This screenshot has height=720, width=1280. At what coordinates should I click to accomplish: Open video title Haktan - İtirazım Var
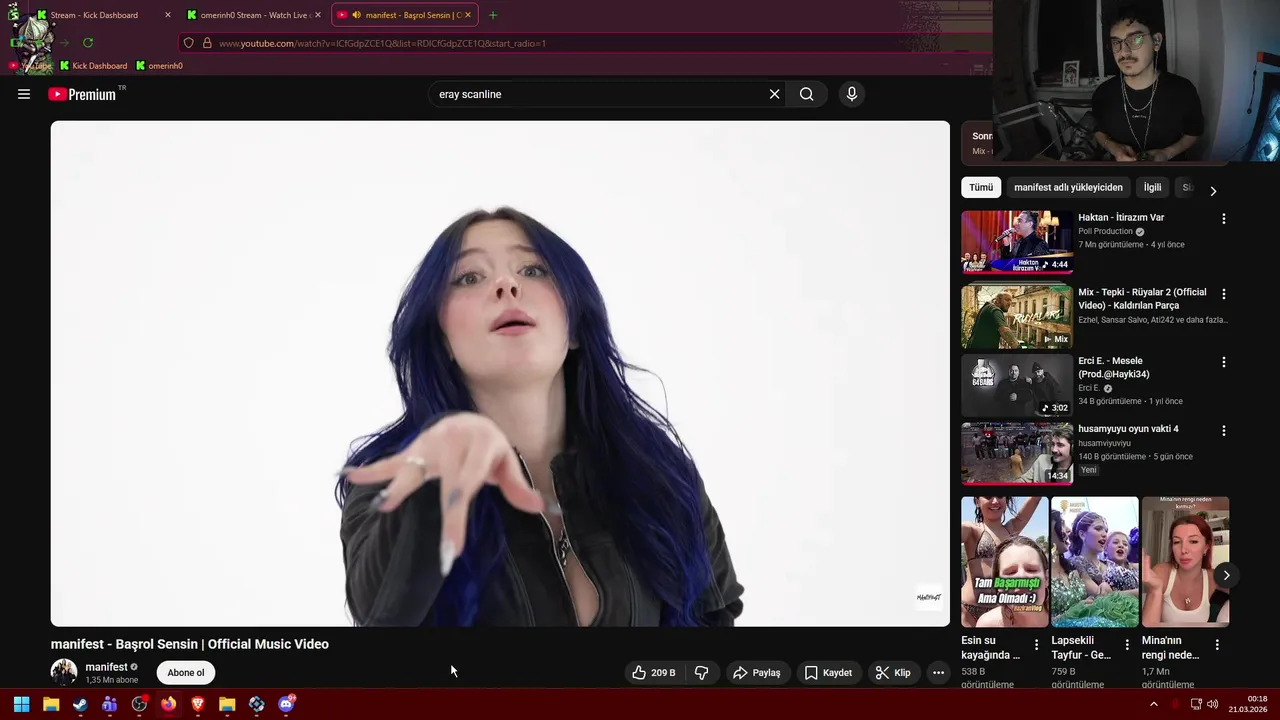(1121, 217)
